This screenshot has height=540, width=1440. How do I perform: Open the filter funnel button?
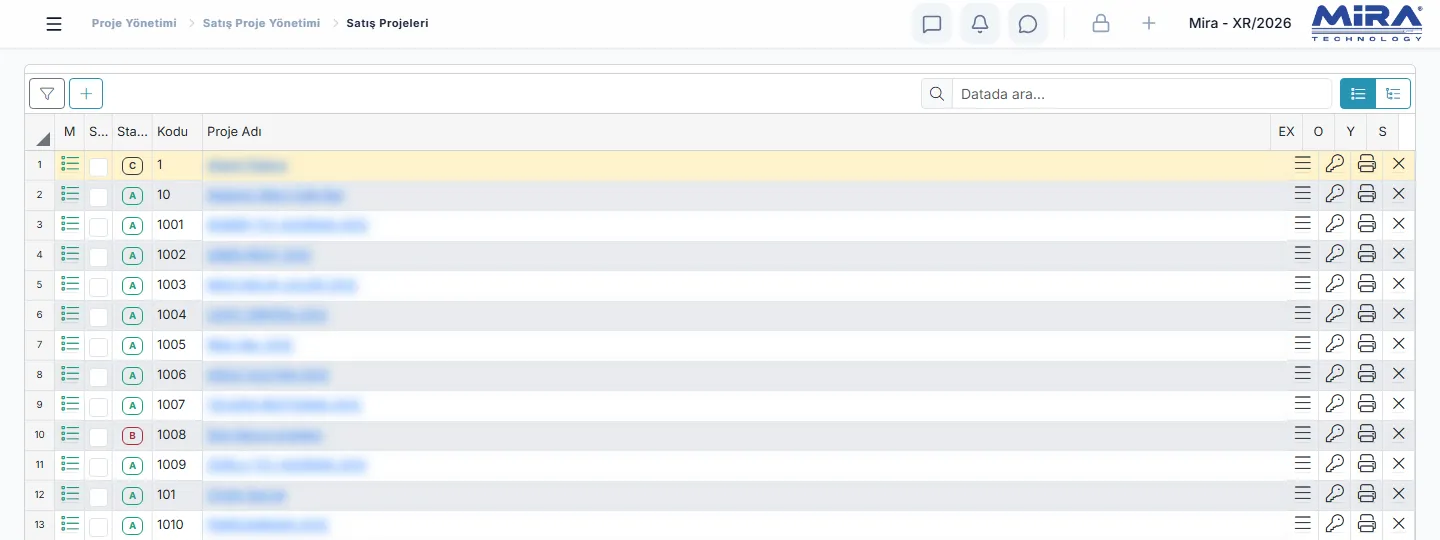point(47,93)
